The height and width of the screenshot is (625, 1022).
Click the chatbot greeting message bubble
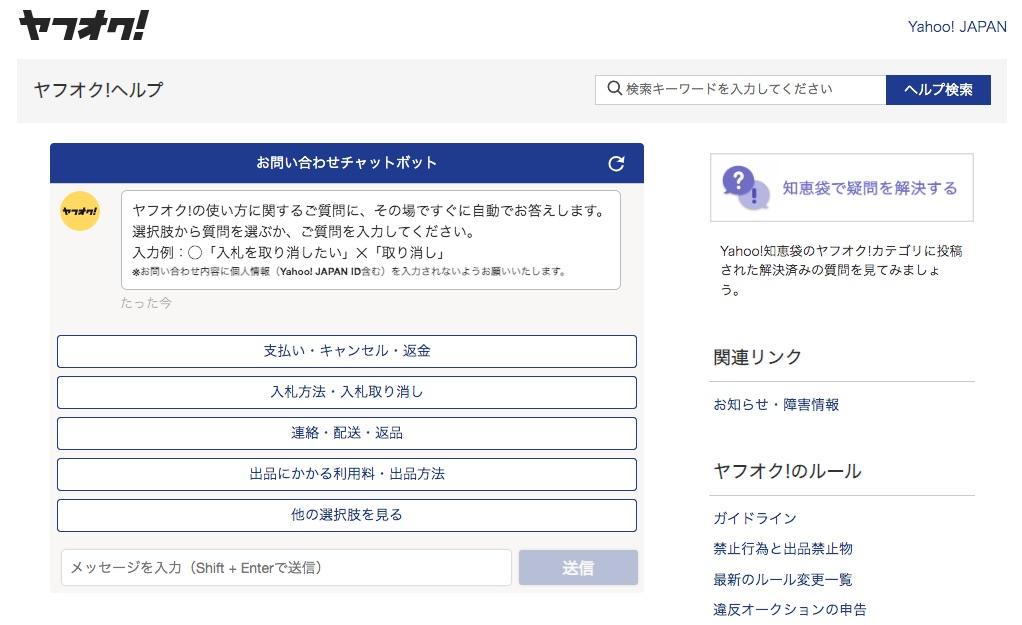[x=371, y=240]
